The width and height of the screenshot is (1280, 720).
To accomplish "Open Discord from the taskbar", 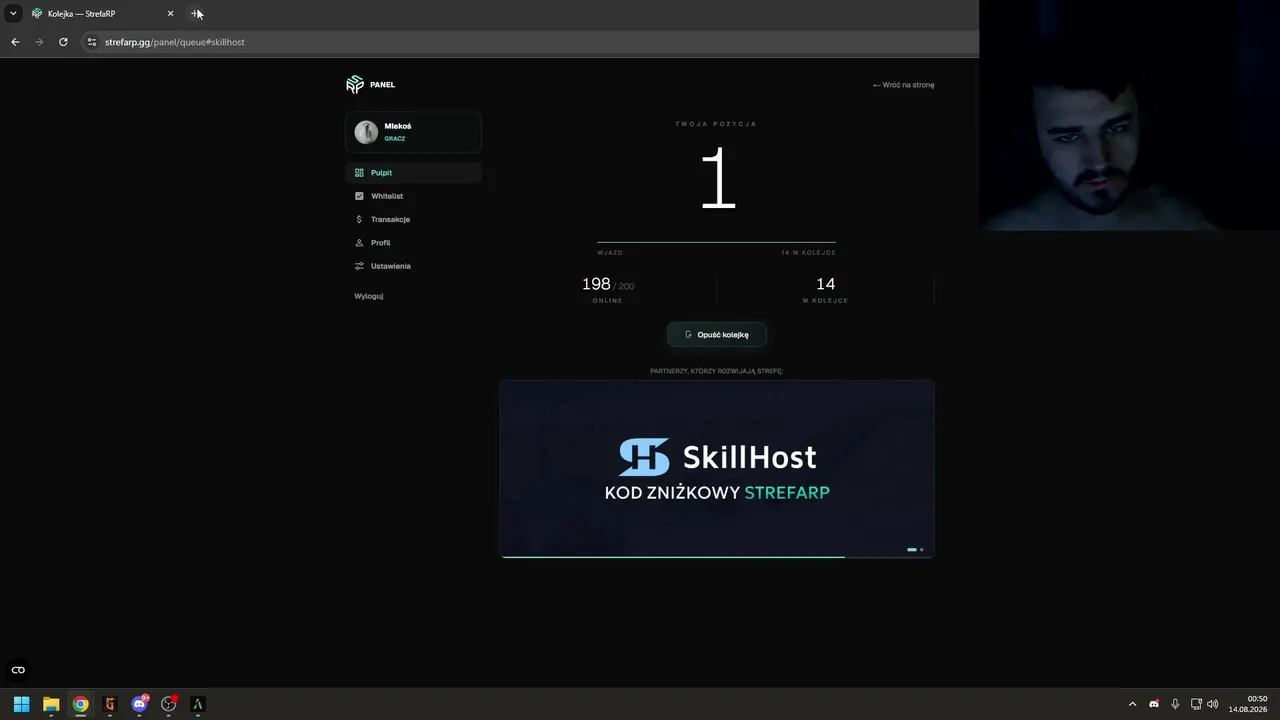I will (139, 704).
